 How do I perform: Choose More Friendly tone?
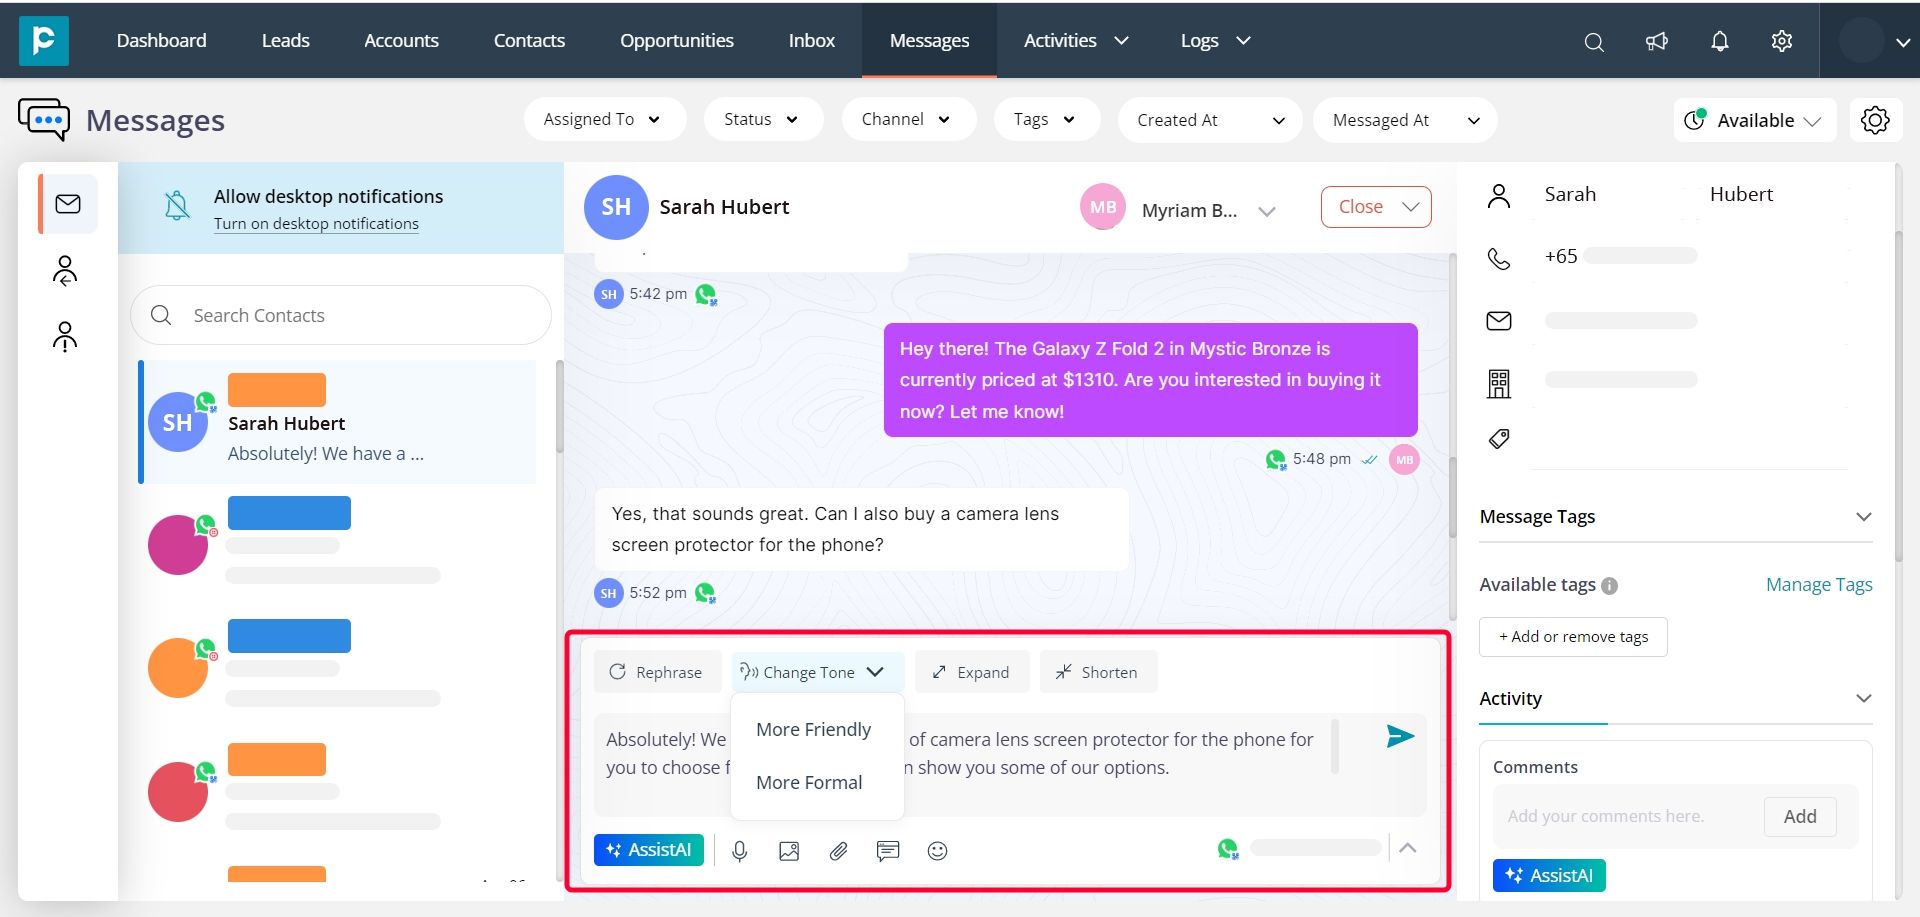813,730
